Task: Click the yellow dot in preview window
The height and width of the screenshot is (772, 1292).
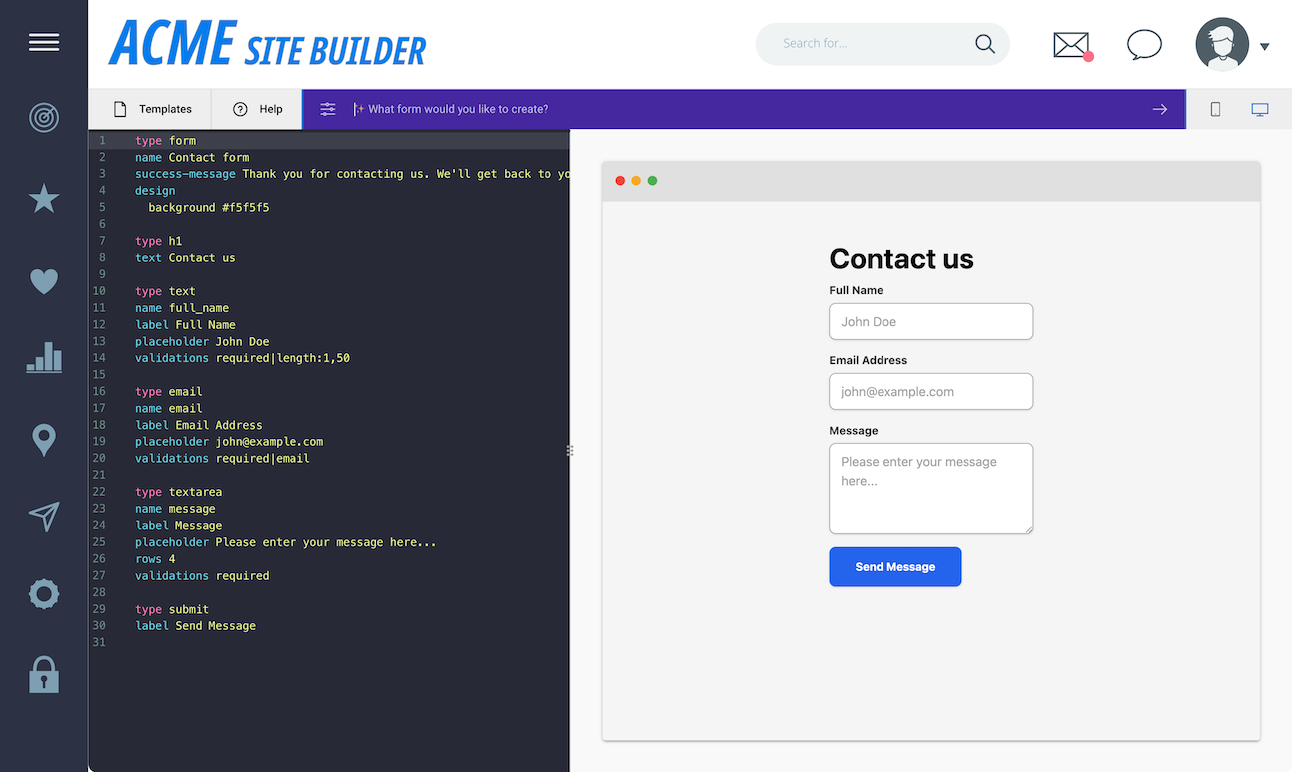Action: 636,181
